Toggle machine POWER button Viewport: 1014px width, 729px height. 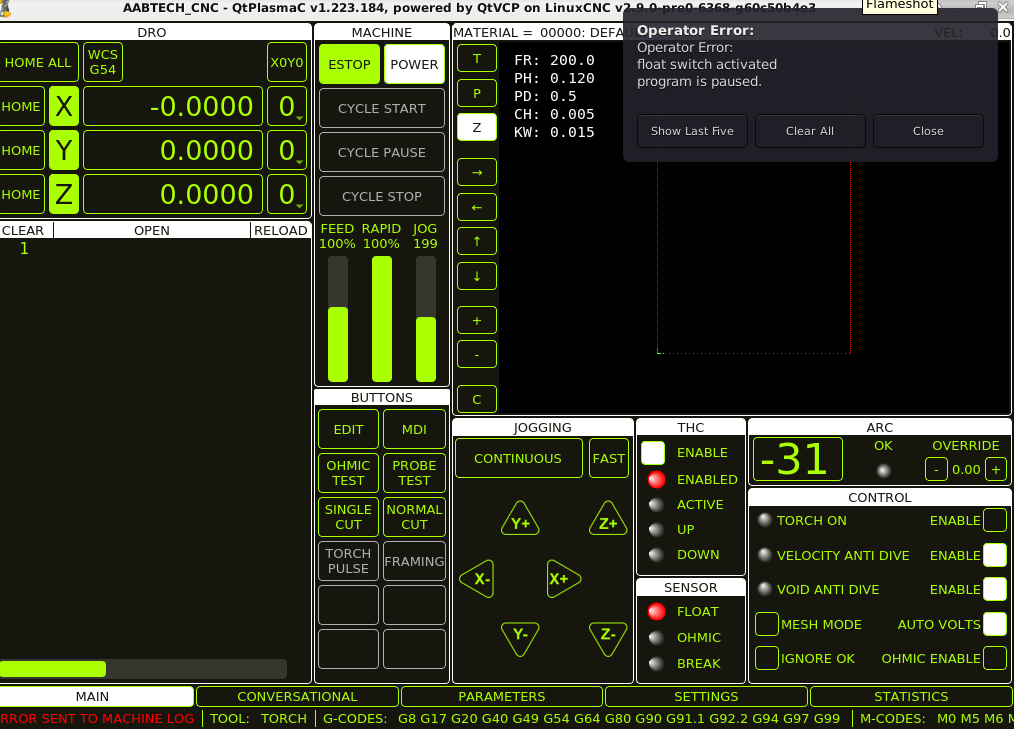click(415, 64)
